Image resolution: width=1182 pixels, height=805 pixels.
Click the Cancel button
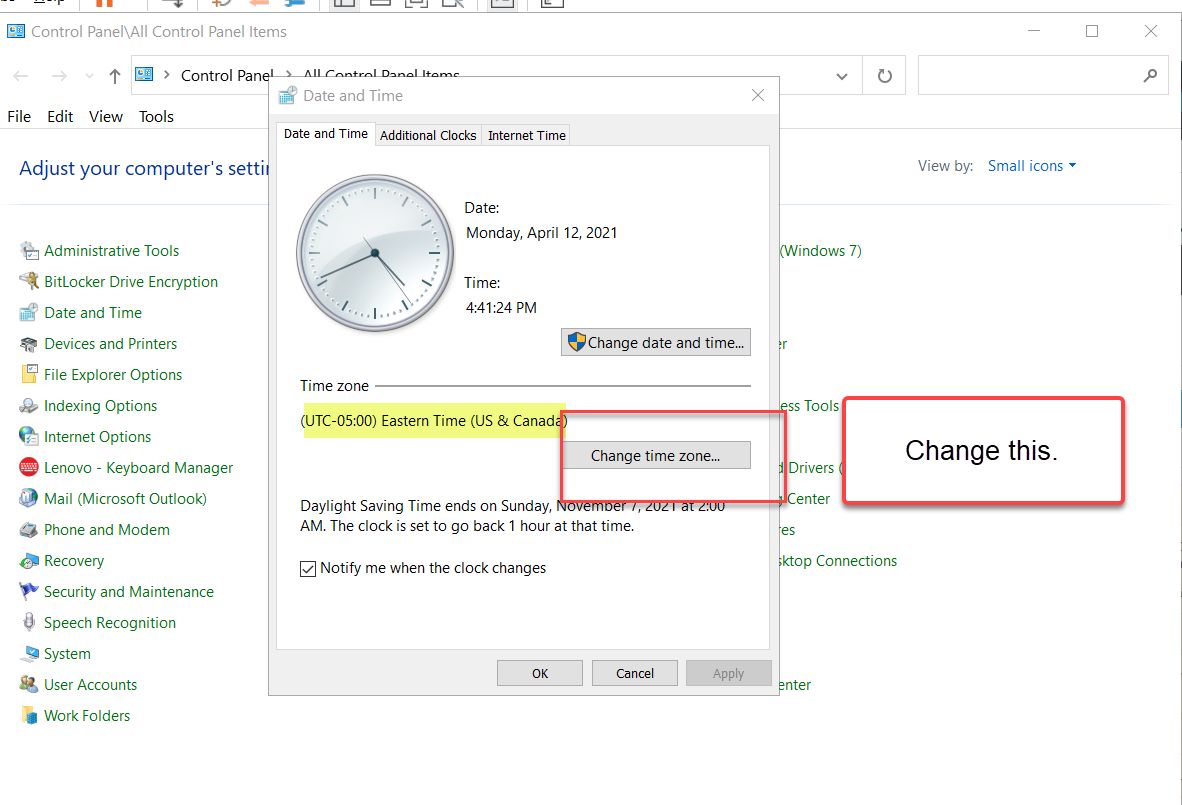click(x=635, y=673)
